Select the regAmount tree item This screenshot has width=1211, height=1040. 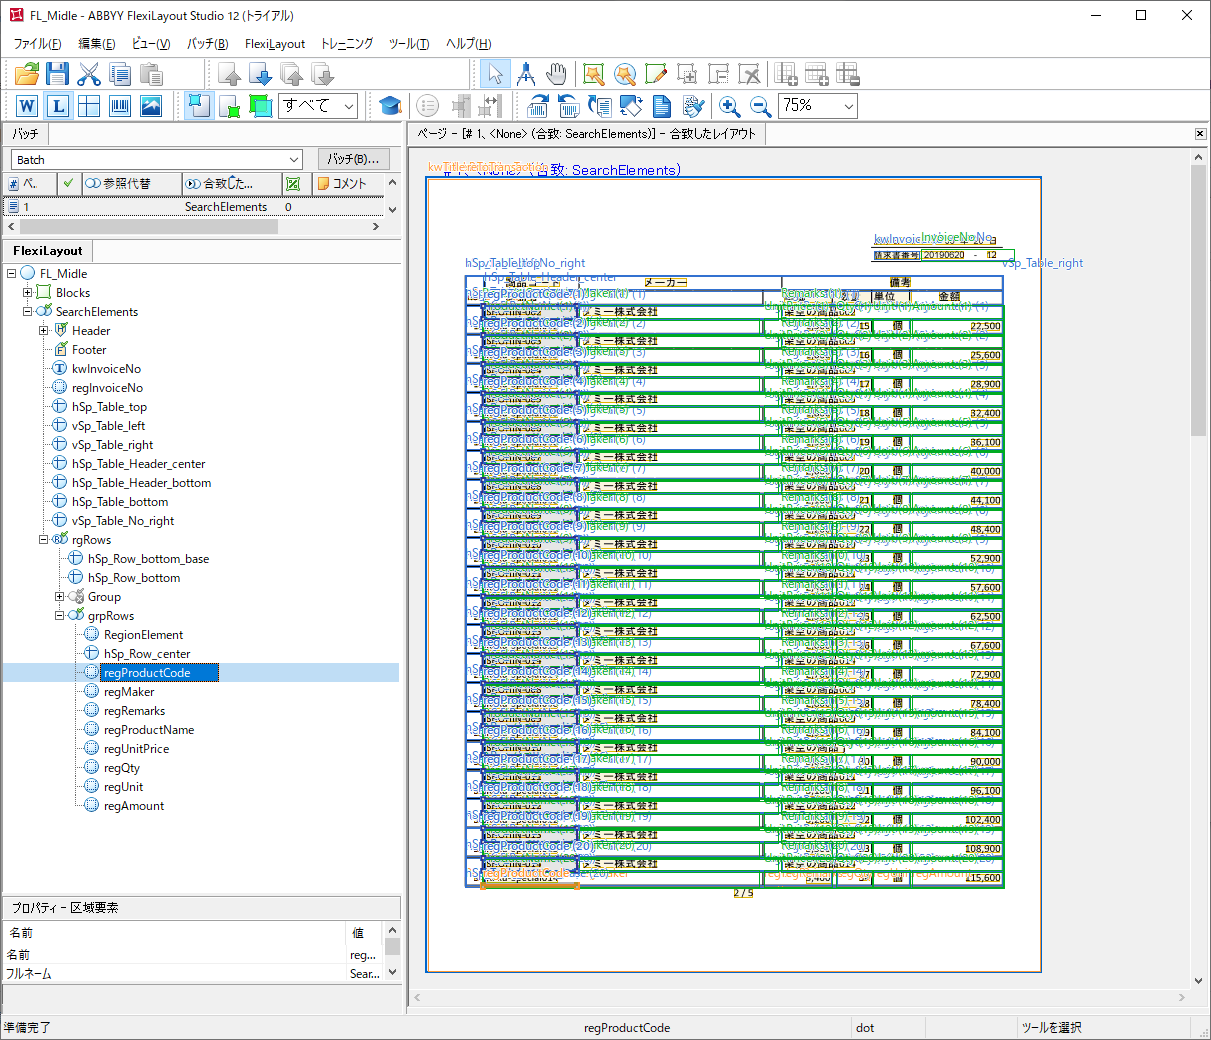pyautogui.click(x=134, y=805)
